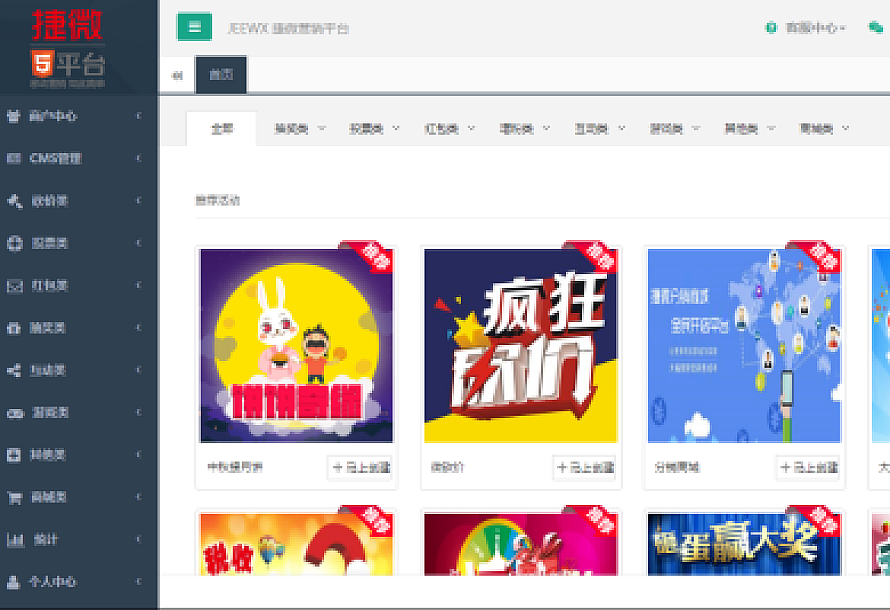Image resolution: width=890 pixels, height=610 pixels.
Task: Click the user icon for 个人中心
Action: (14, 582)
